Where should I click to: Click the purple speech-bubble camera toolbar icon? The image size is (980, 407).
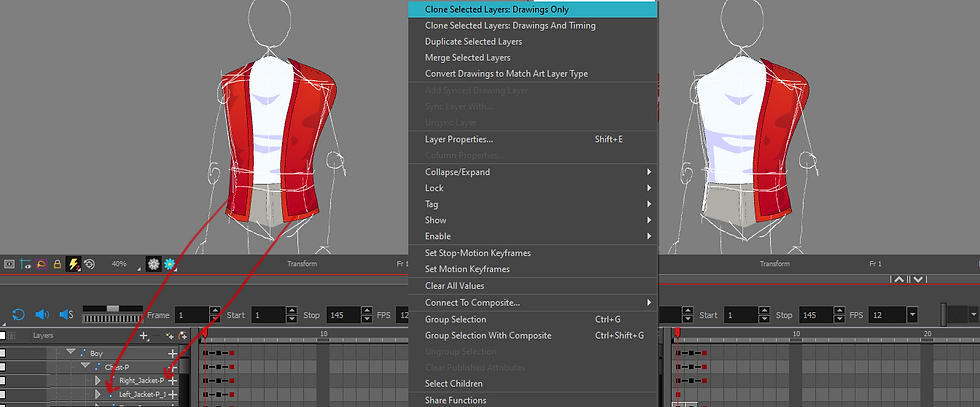click(x=41, y=264)
